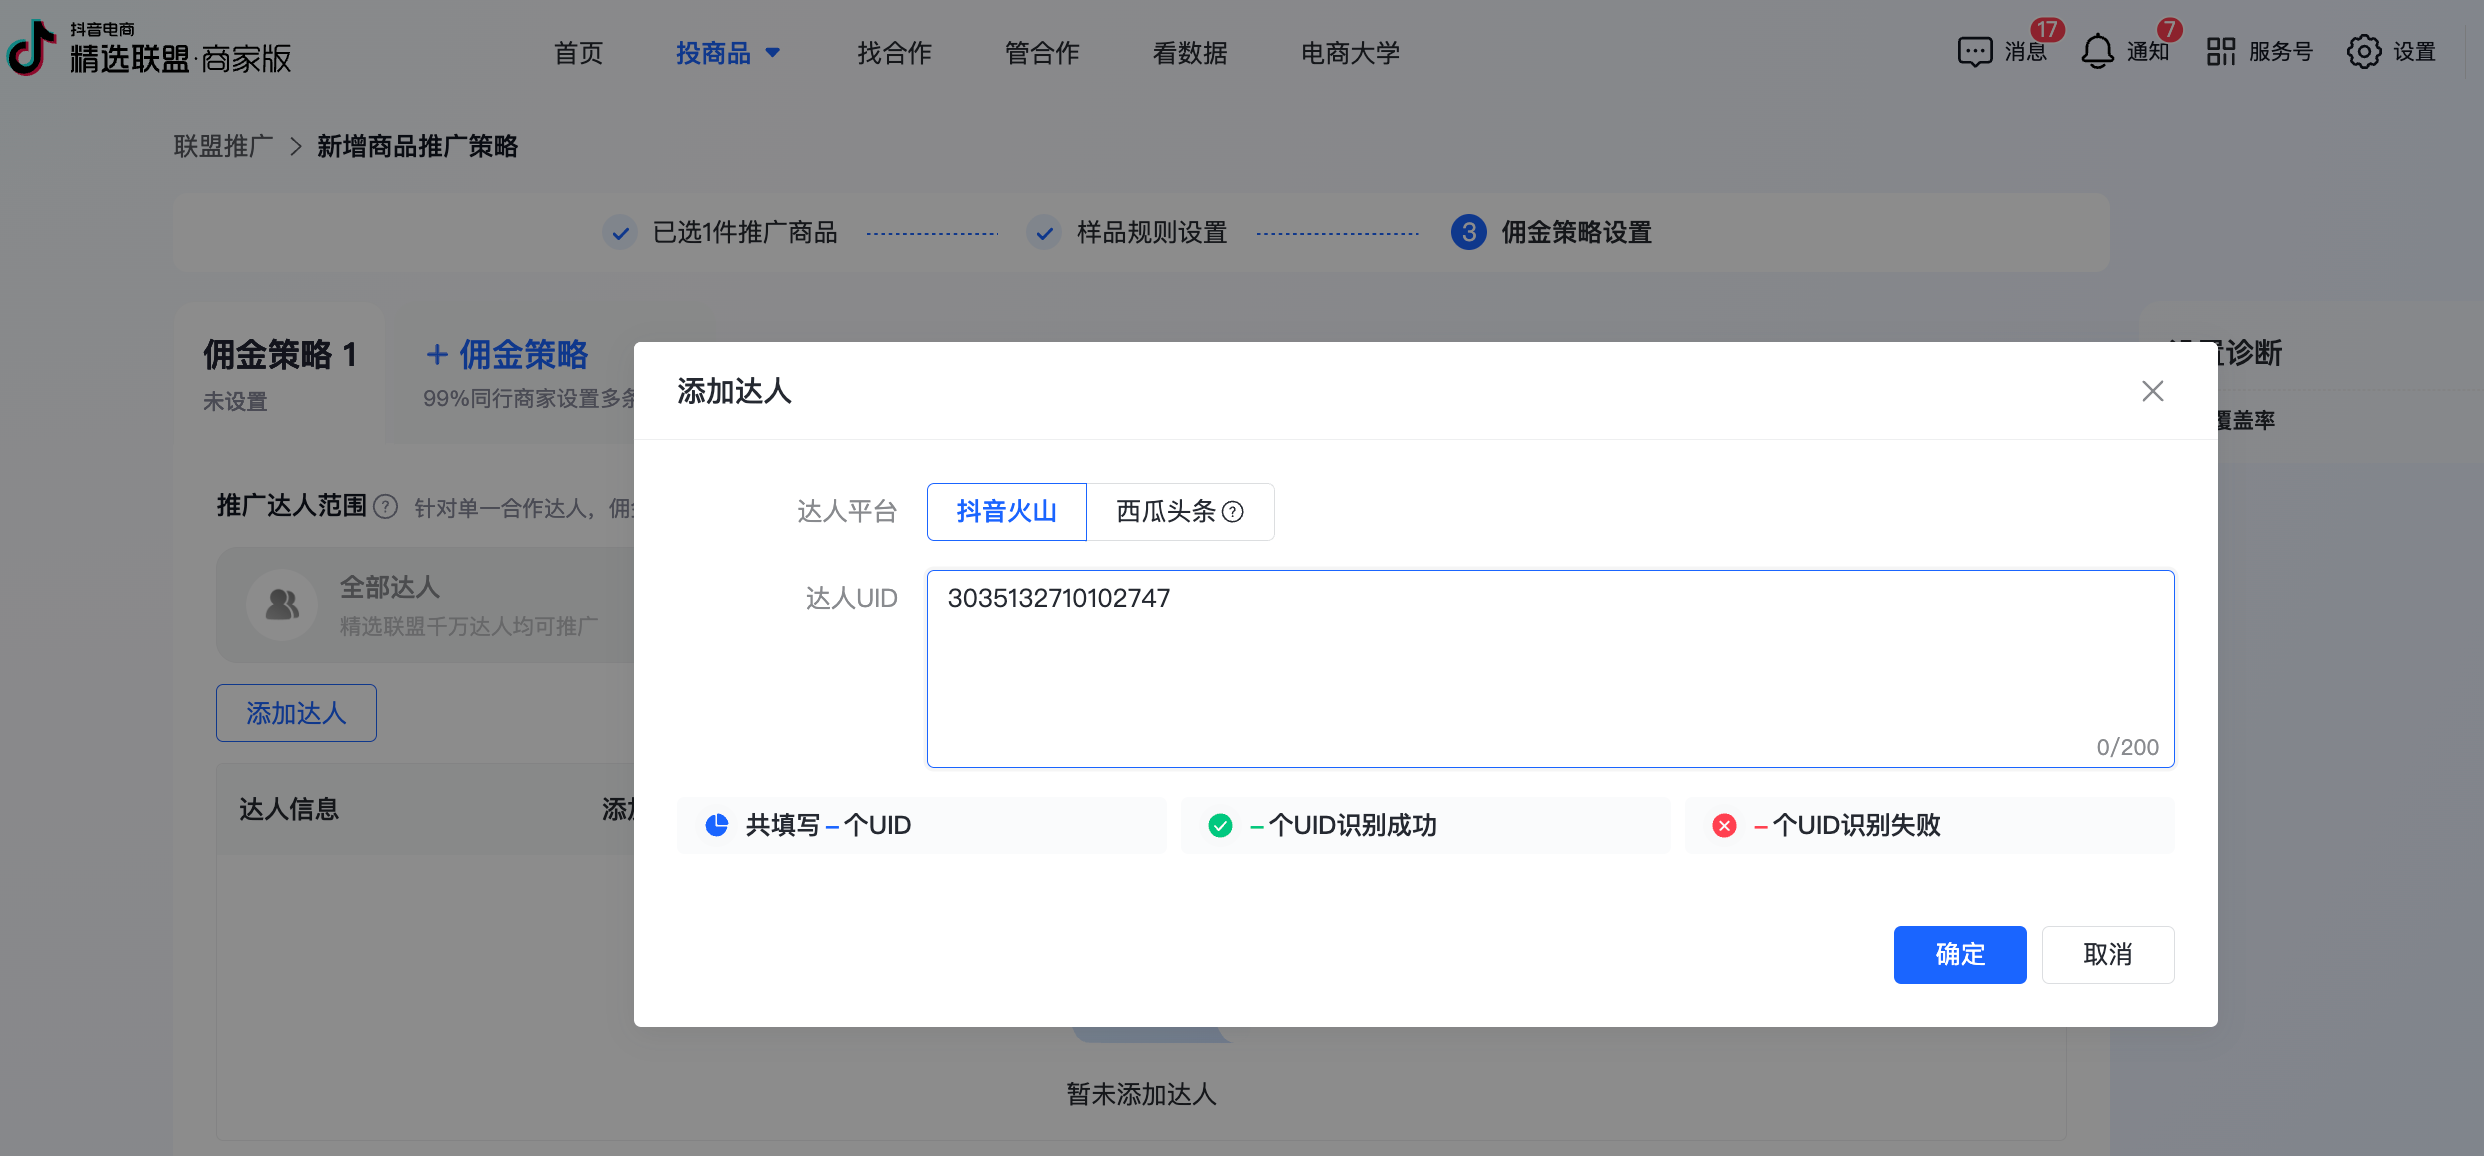Select 抖音火山 as talent platform
Viewport: 2484px width, 1156px height.
click(1006, 512)
